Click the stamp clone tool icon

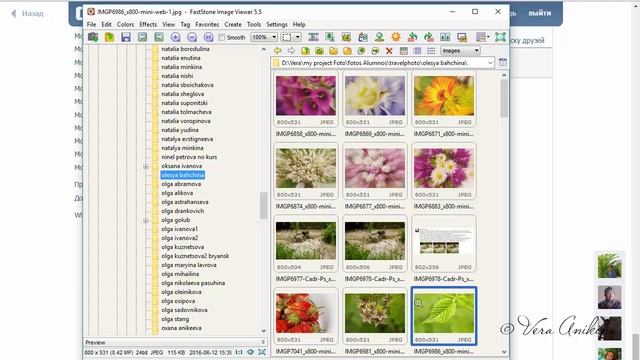tap(379, 37)
